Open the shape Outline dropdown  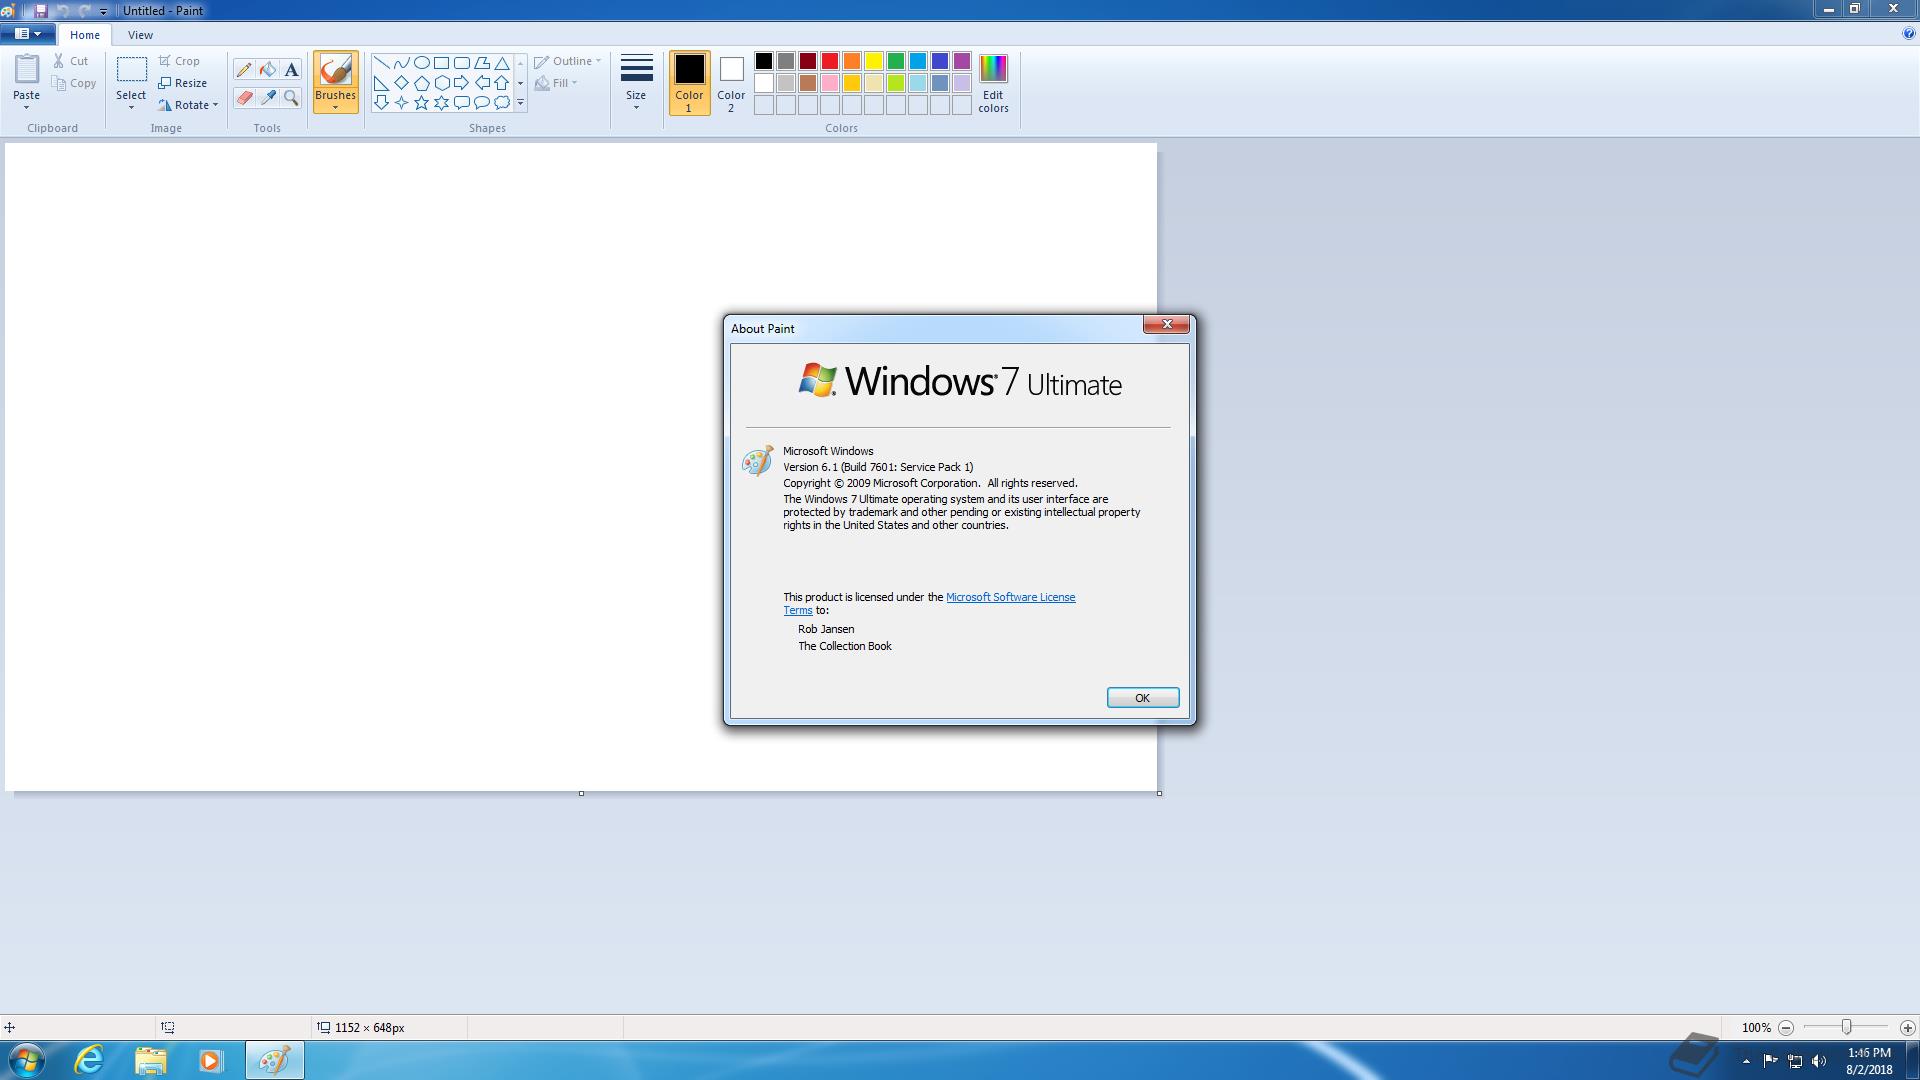567,61
